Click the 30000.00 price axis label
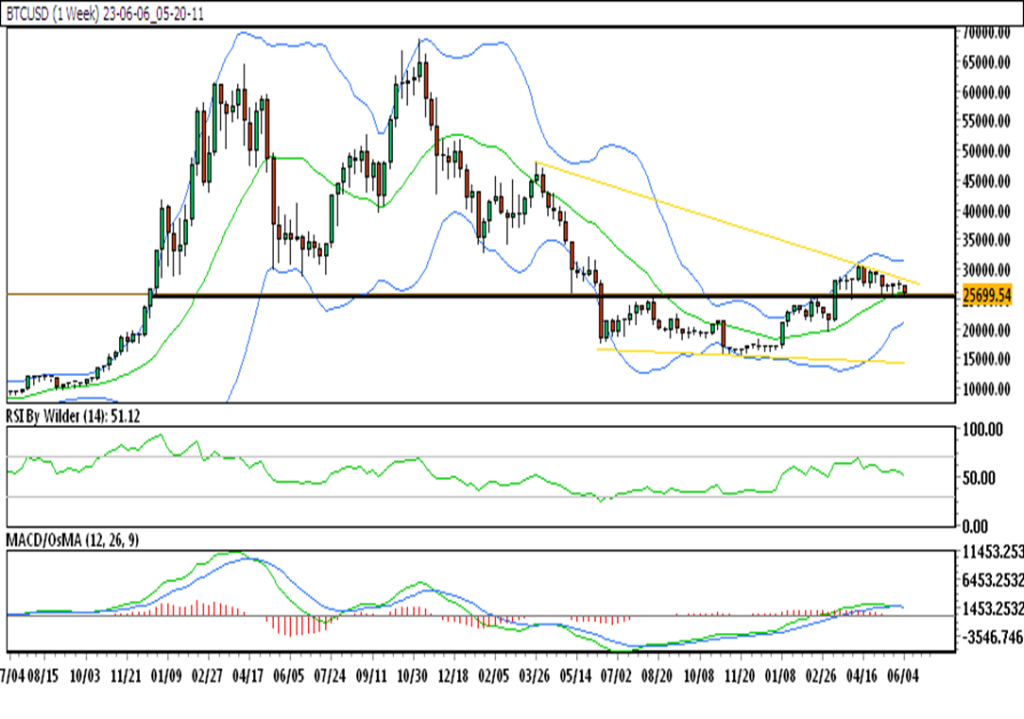 click(x=986, y=270)
